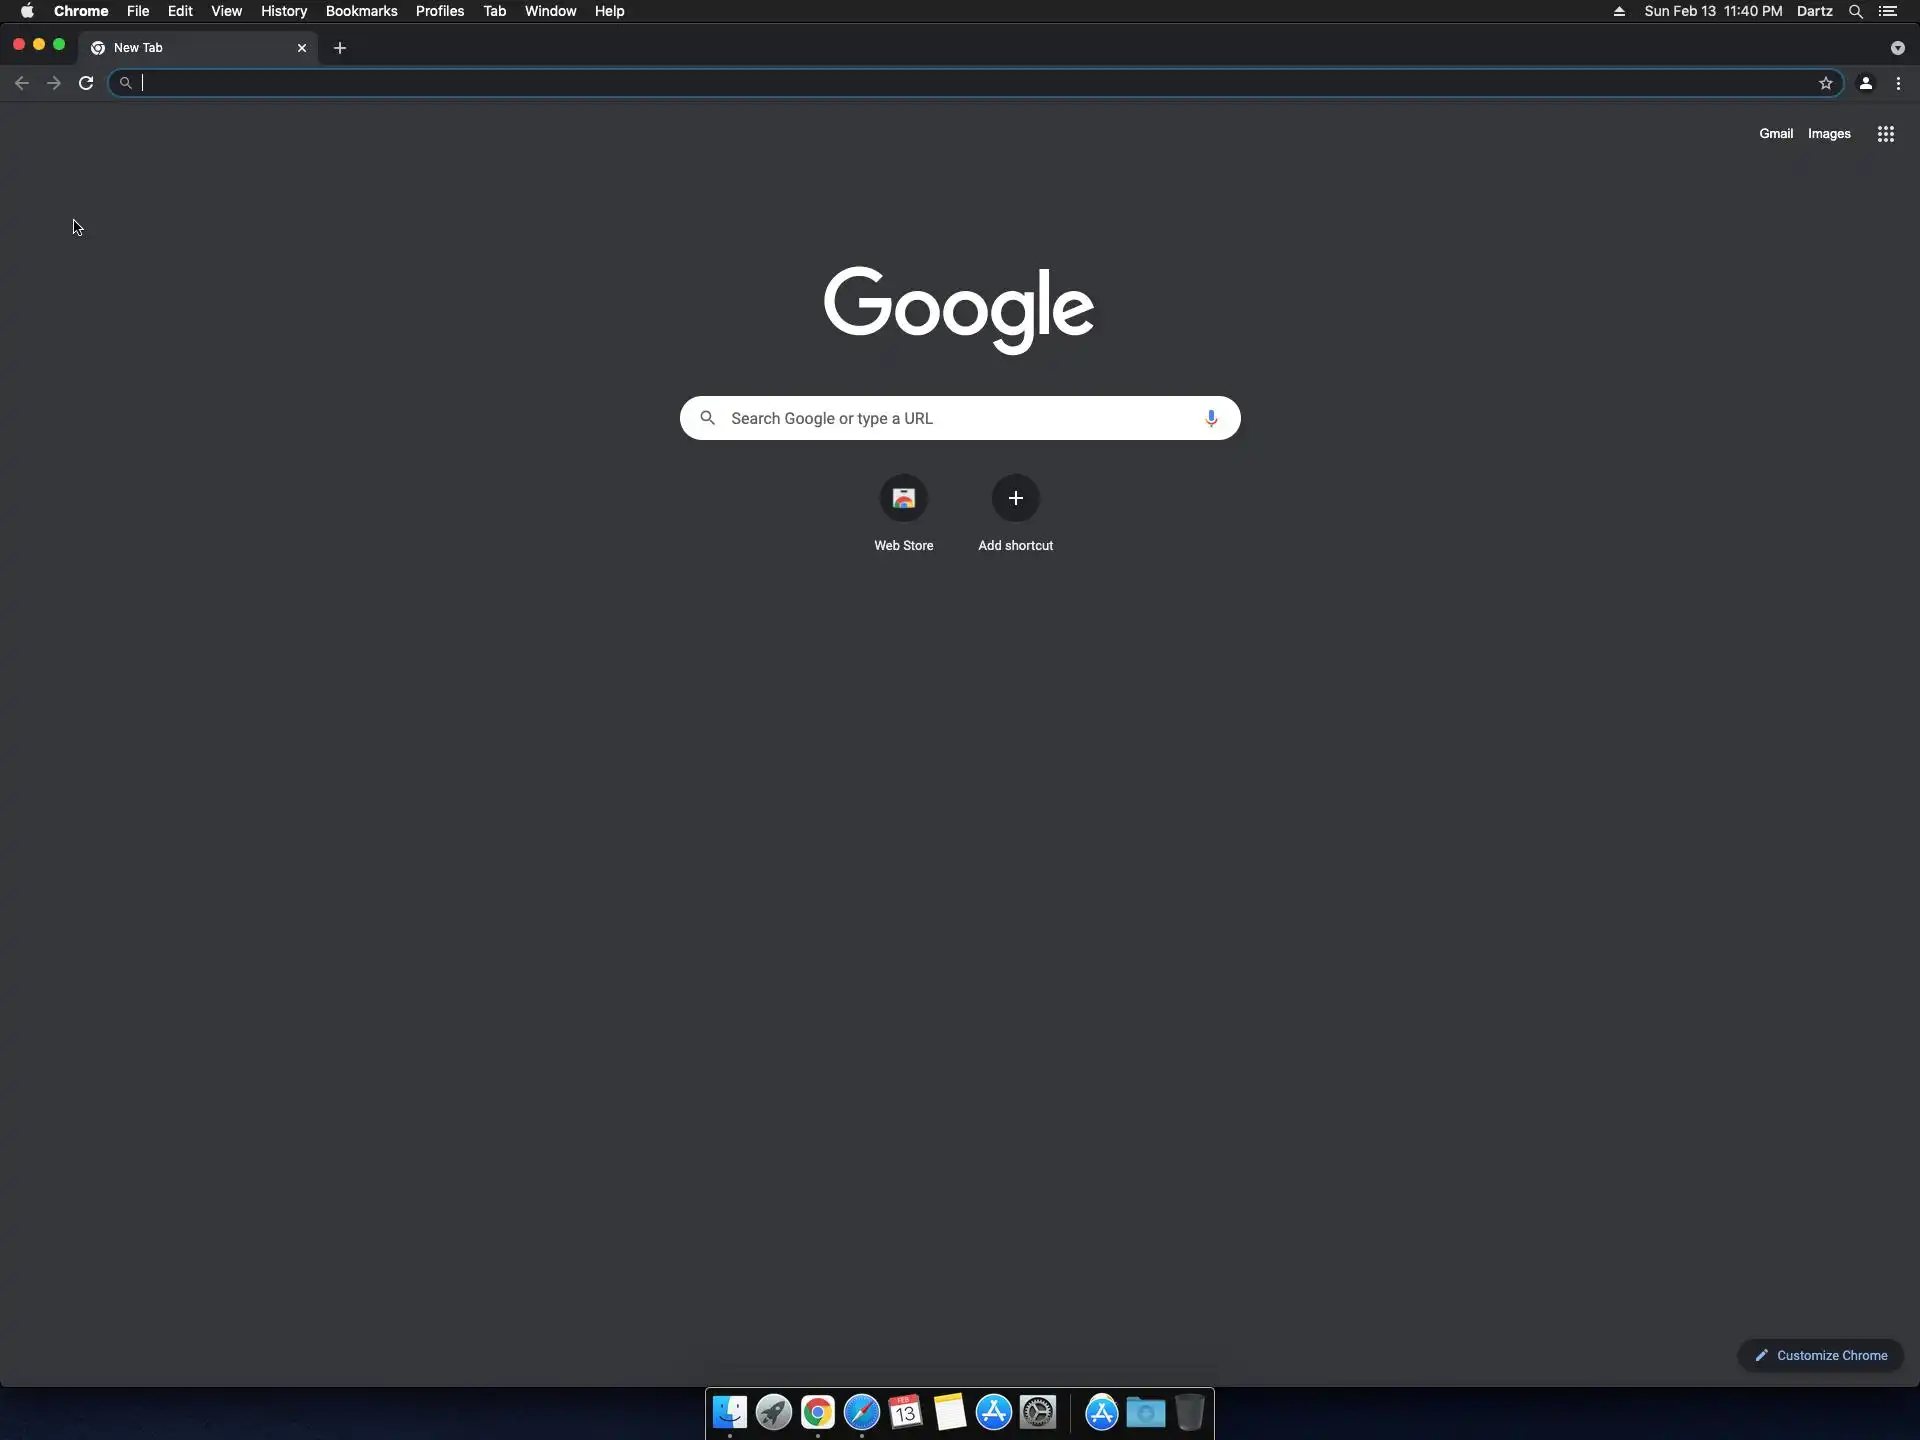This screenshot has width=1920, height=1440.
Task: Focus the Search Google or type a URL box
Action: pos(960,418)
